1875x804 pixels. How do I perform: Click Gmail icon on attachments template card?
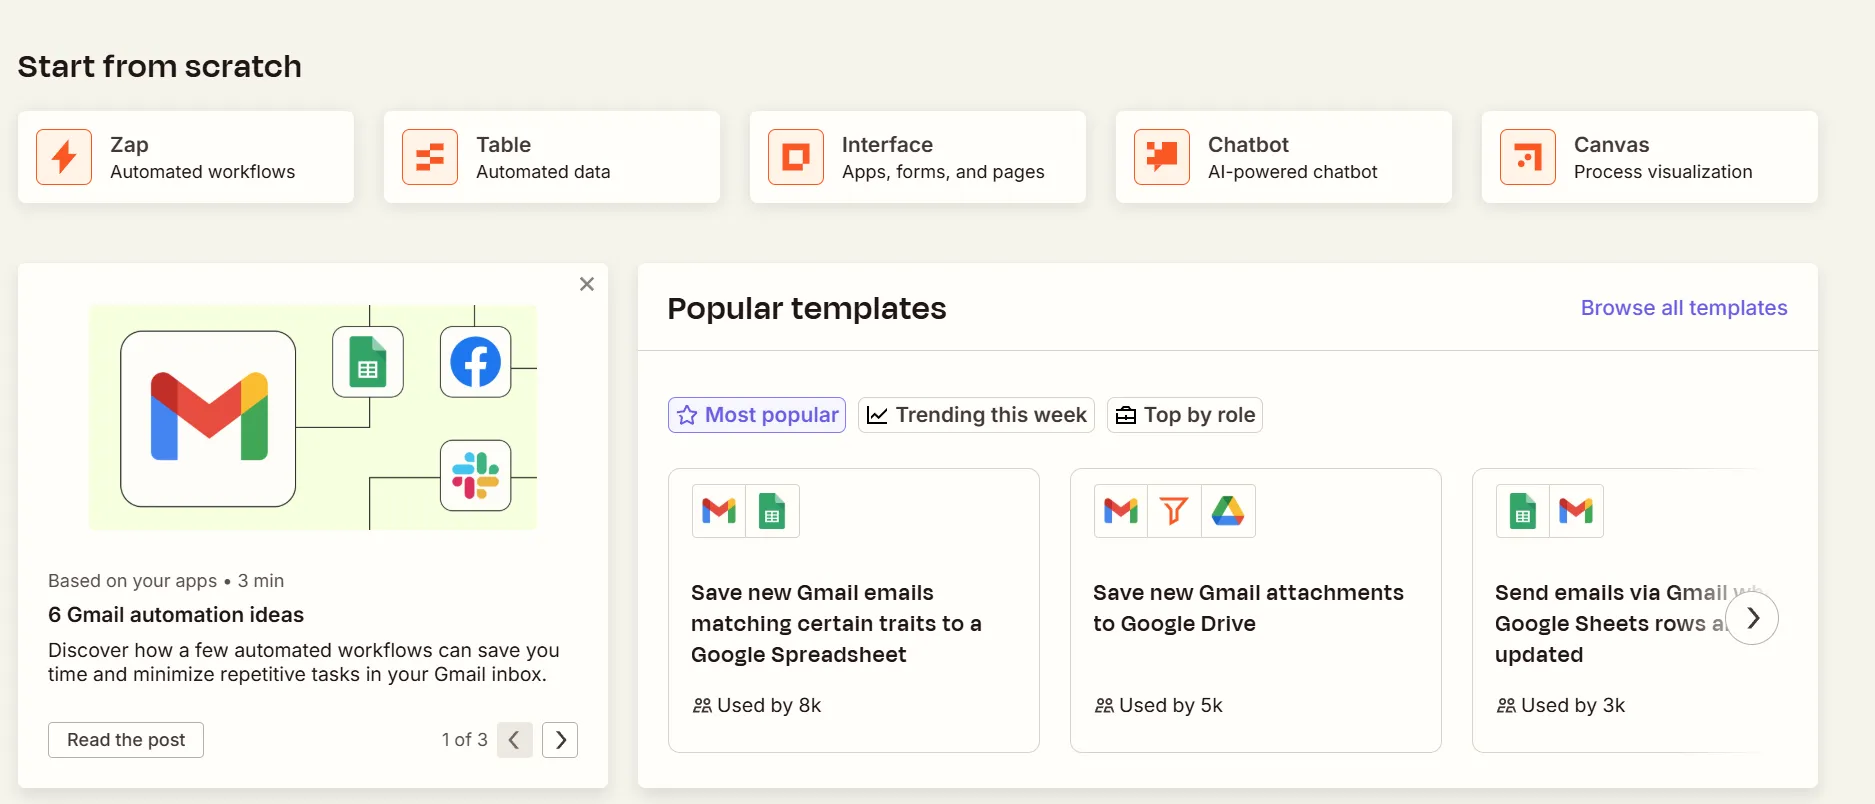tap(1121, 511)
